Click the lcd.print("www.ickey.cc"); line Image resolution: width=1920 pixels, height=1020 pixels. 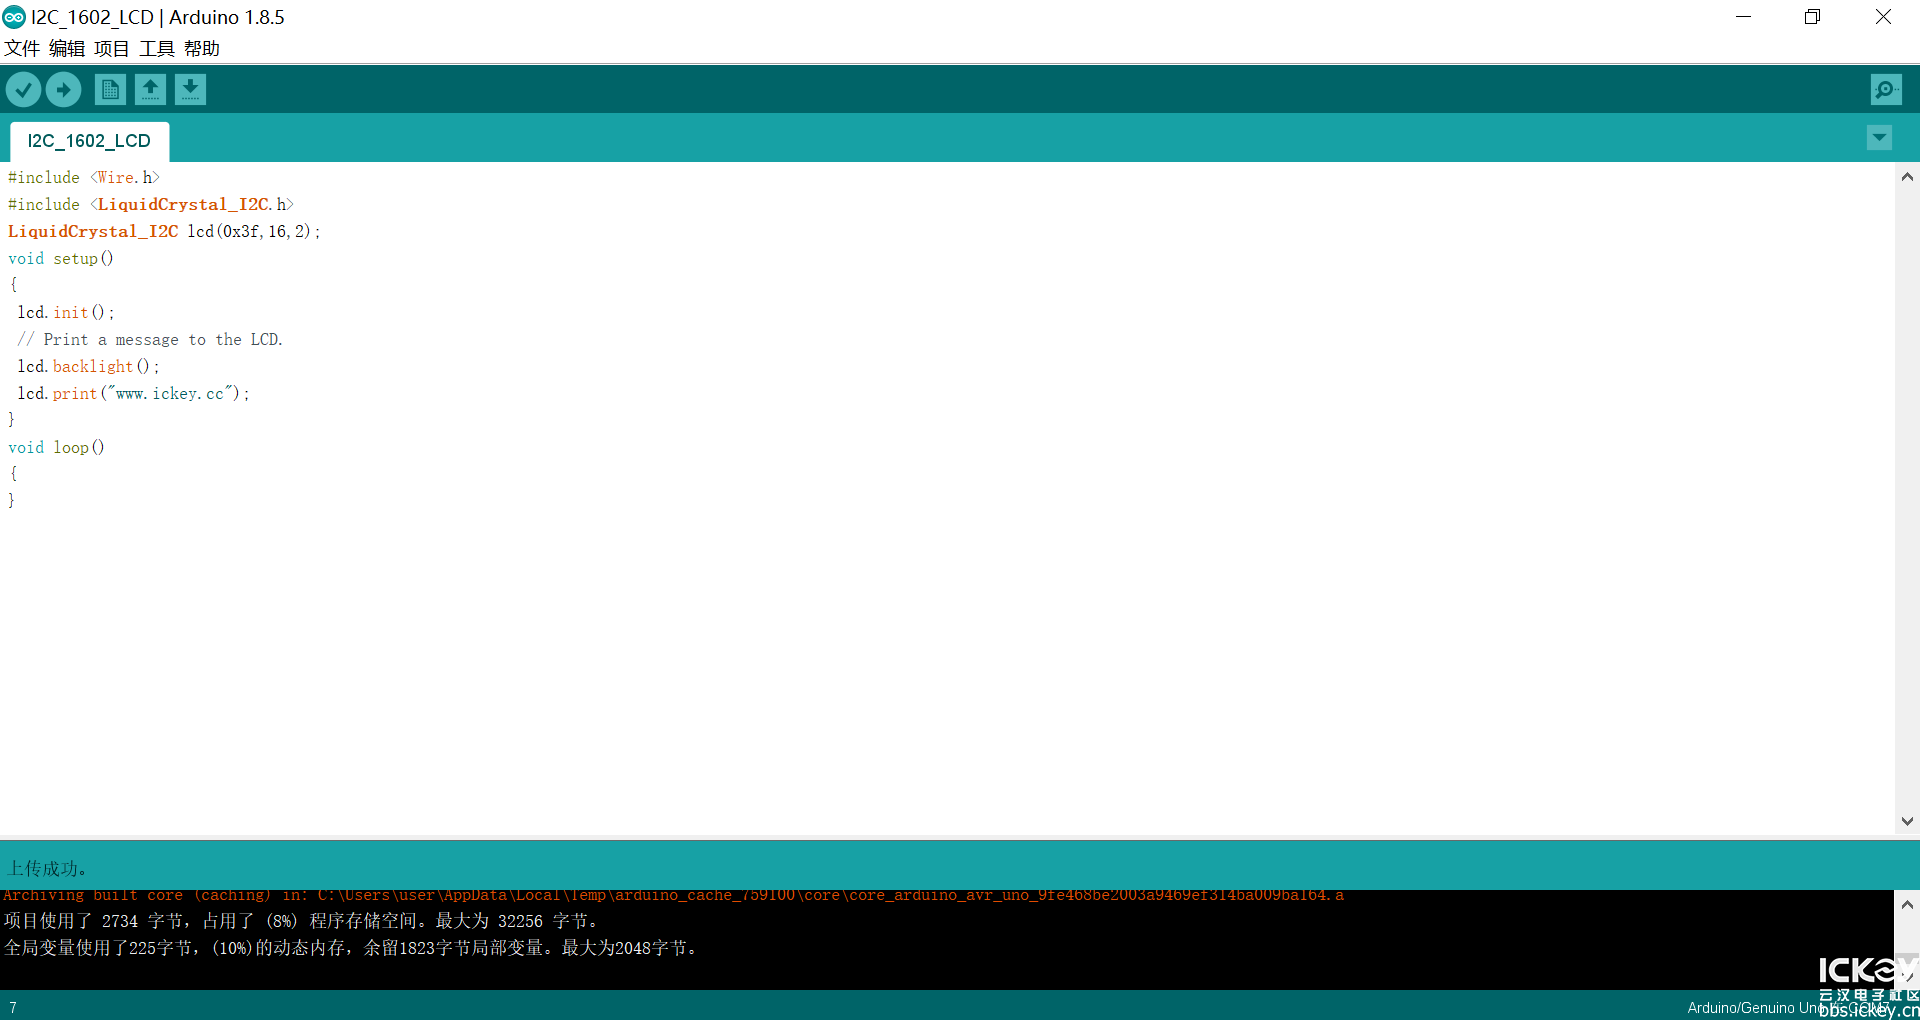pos(133,393)
